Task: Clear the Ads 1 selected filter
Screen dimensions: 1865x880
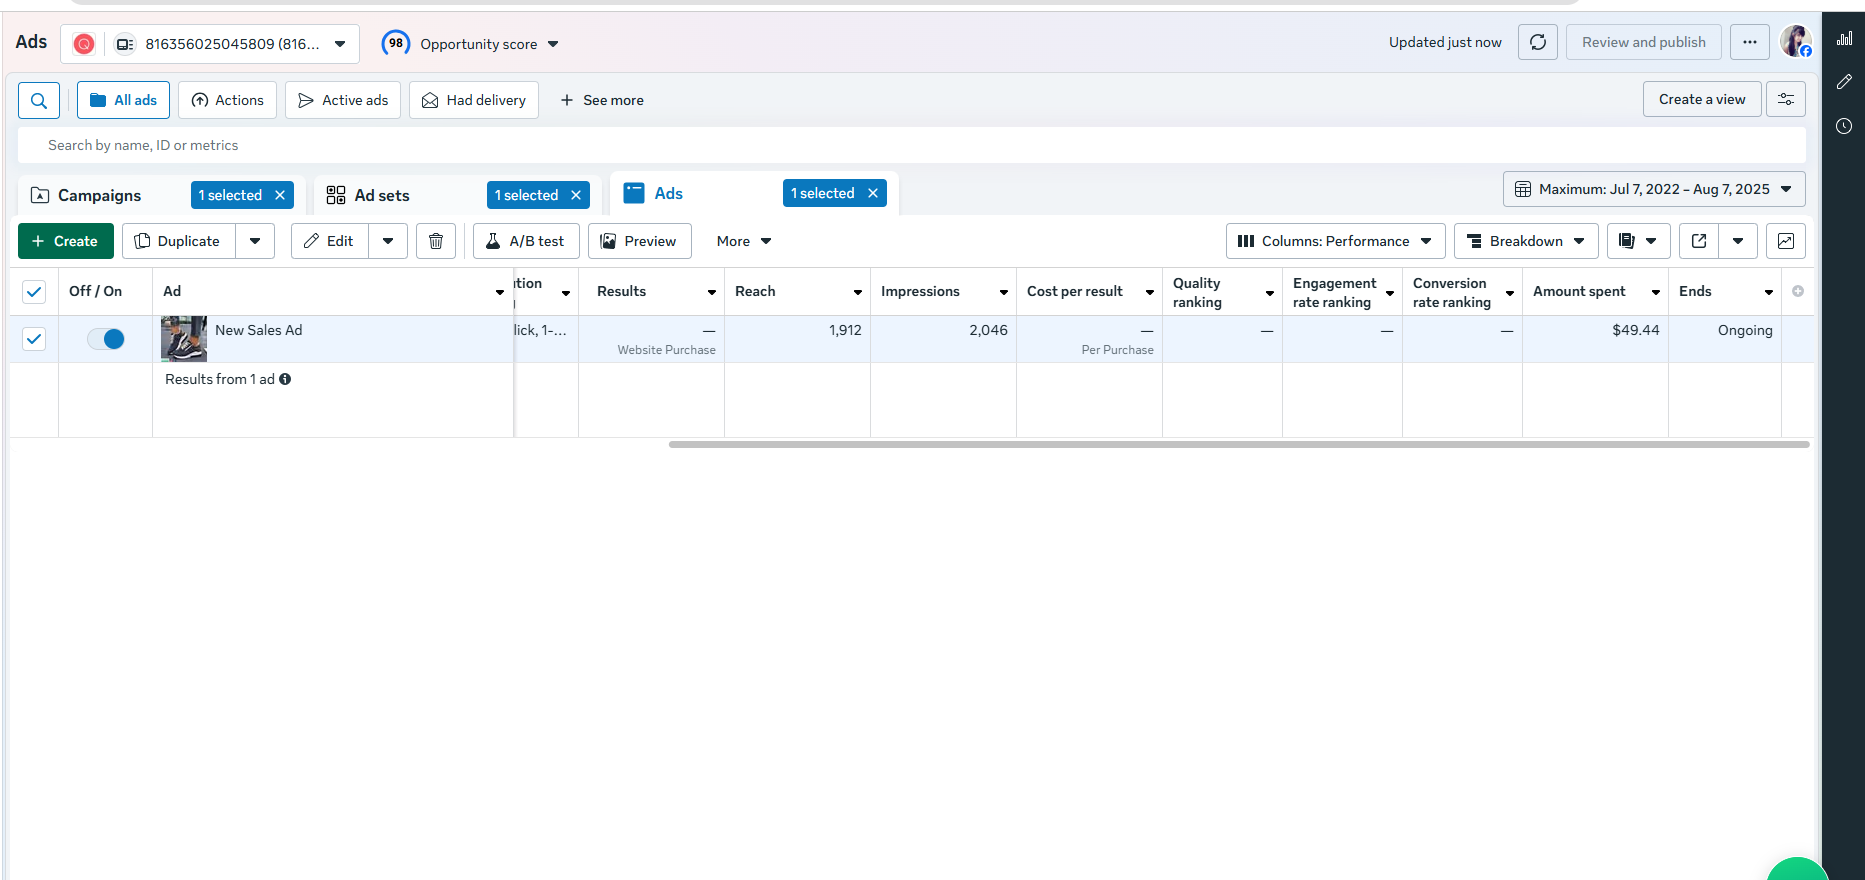Action: click(x=873, y=193)
